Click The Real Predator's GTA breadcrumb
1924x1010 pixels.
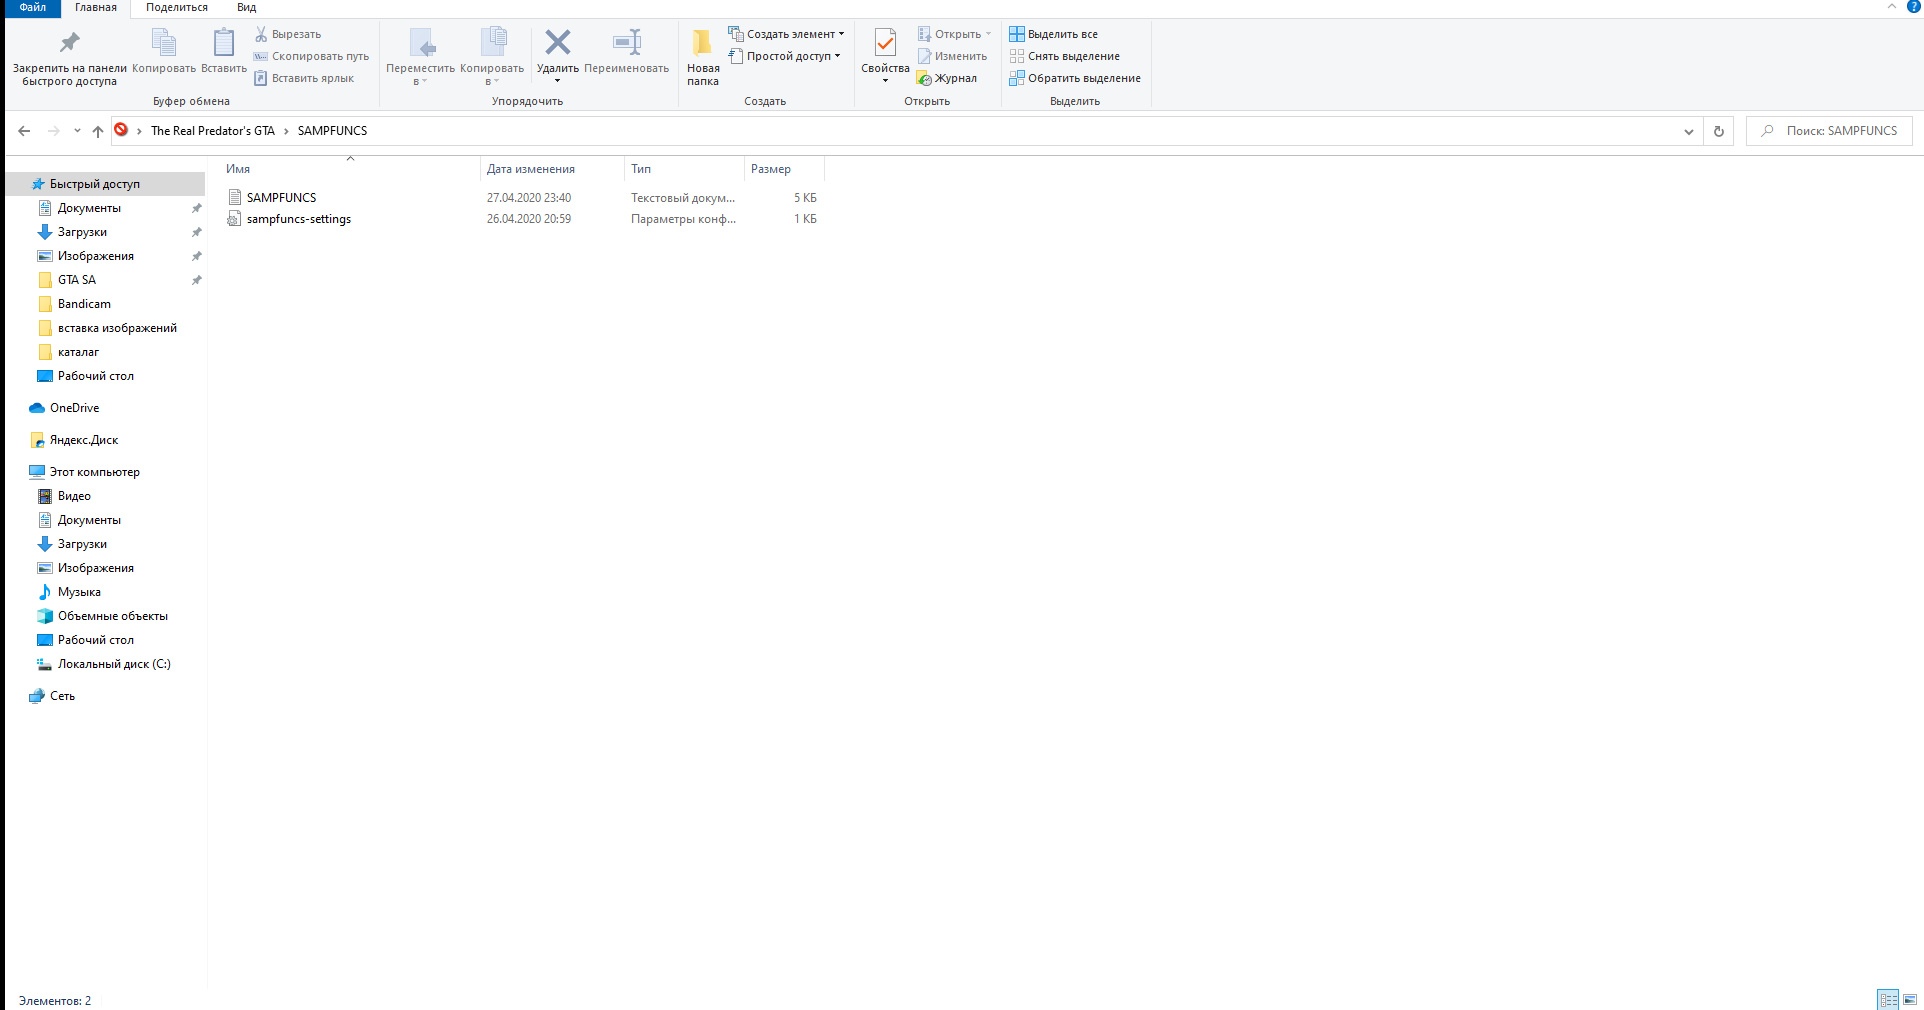pos(213,131)
